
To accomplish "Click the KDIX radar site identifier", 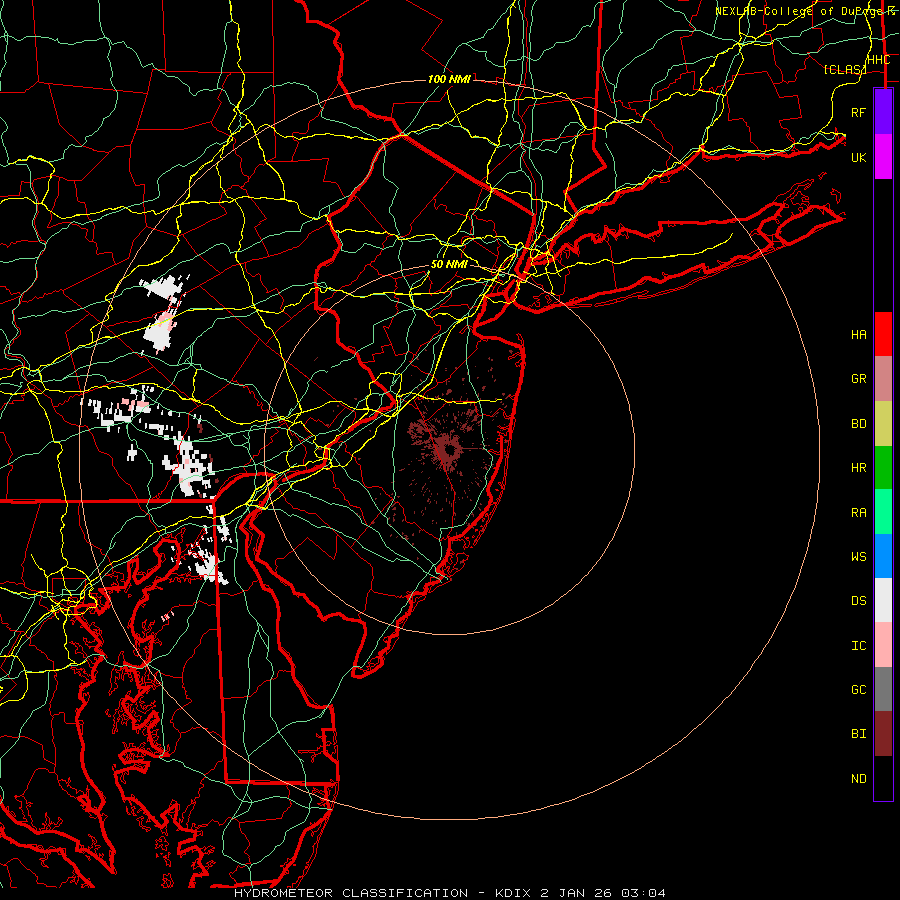I will [514, 893].
